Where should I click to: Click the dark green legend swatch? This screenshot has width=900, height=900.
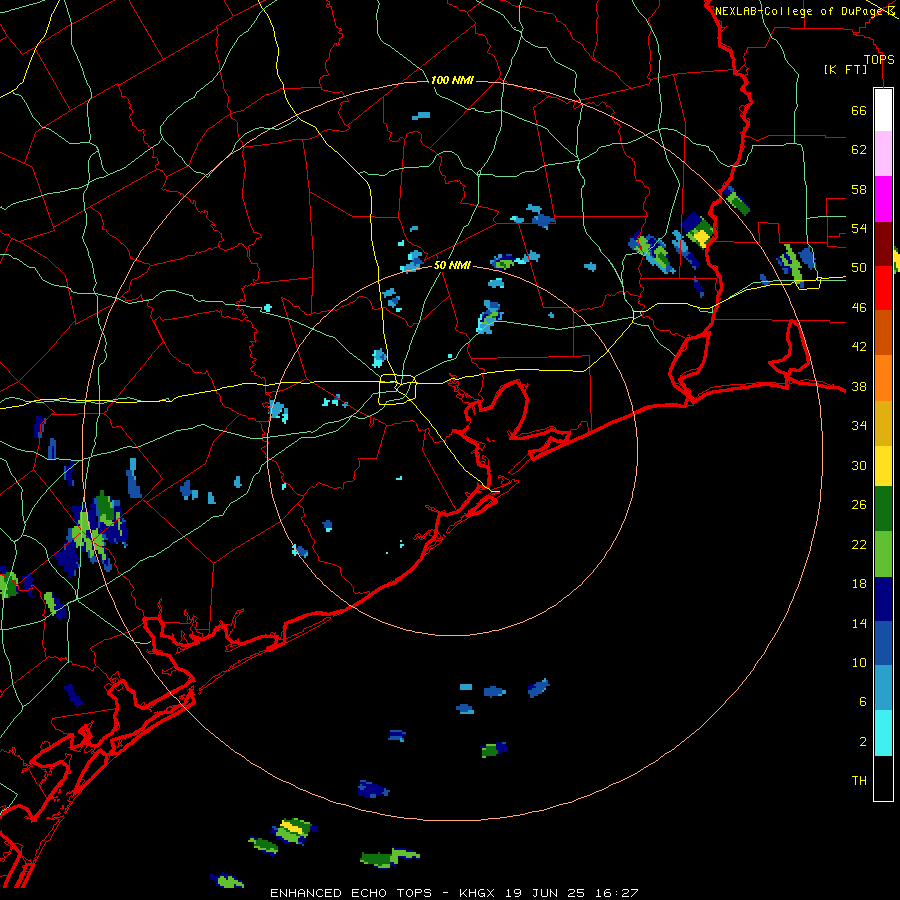(x=883, y=509)
